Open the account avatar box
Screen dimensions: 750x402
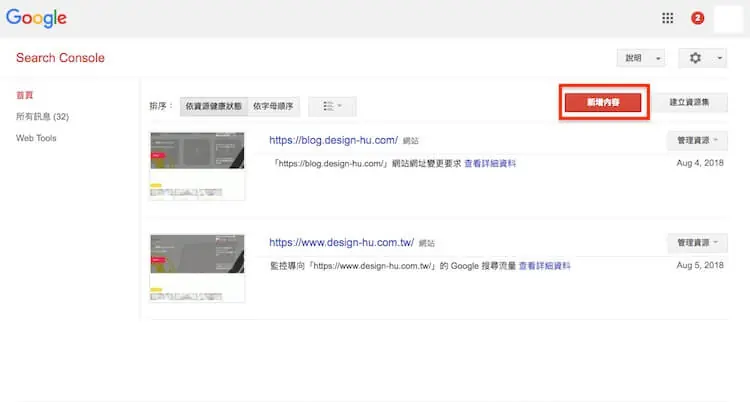(728, 19)
